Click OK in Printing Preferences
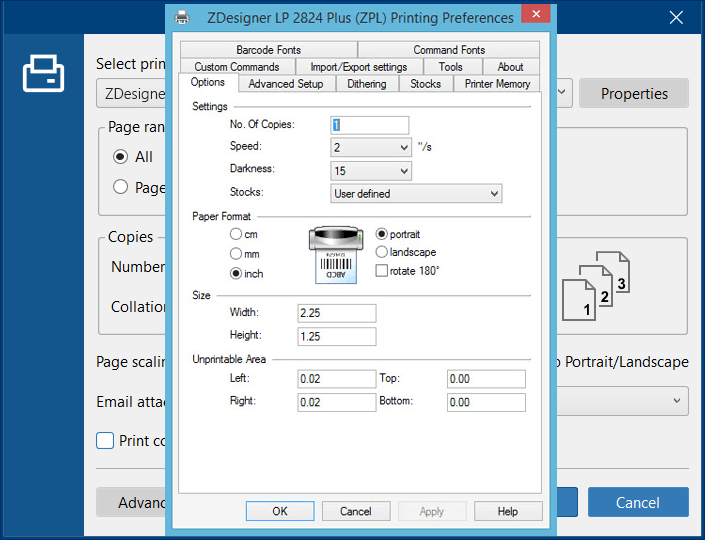This screenshot has width=705, height=540. 280,511
